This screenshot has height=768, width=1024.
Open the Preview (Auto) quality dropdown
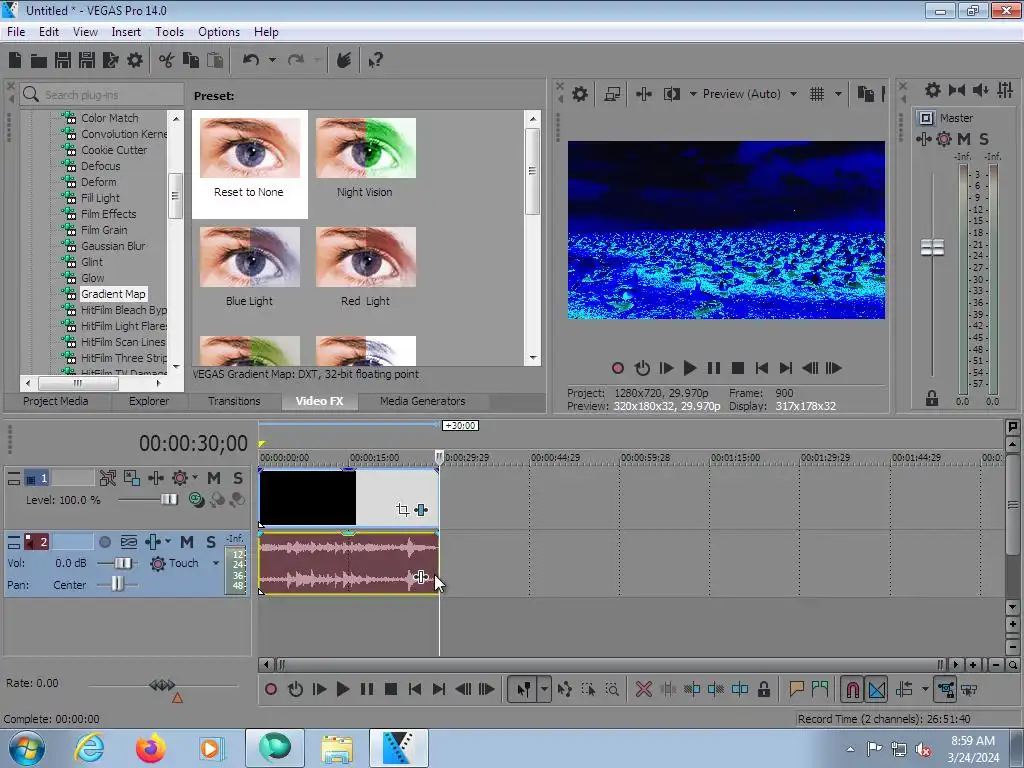coord(793,94)
